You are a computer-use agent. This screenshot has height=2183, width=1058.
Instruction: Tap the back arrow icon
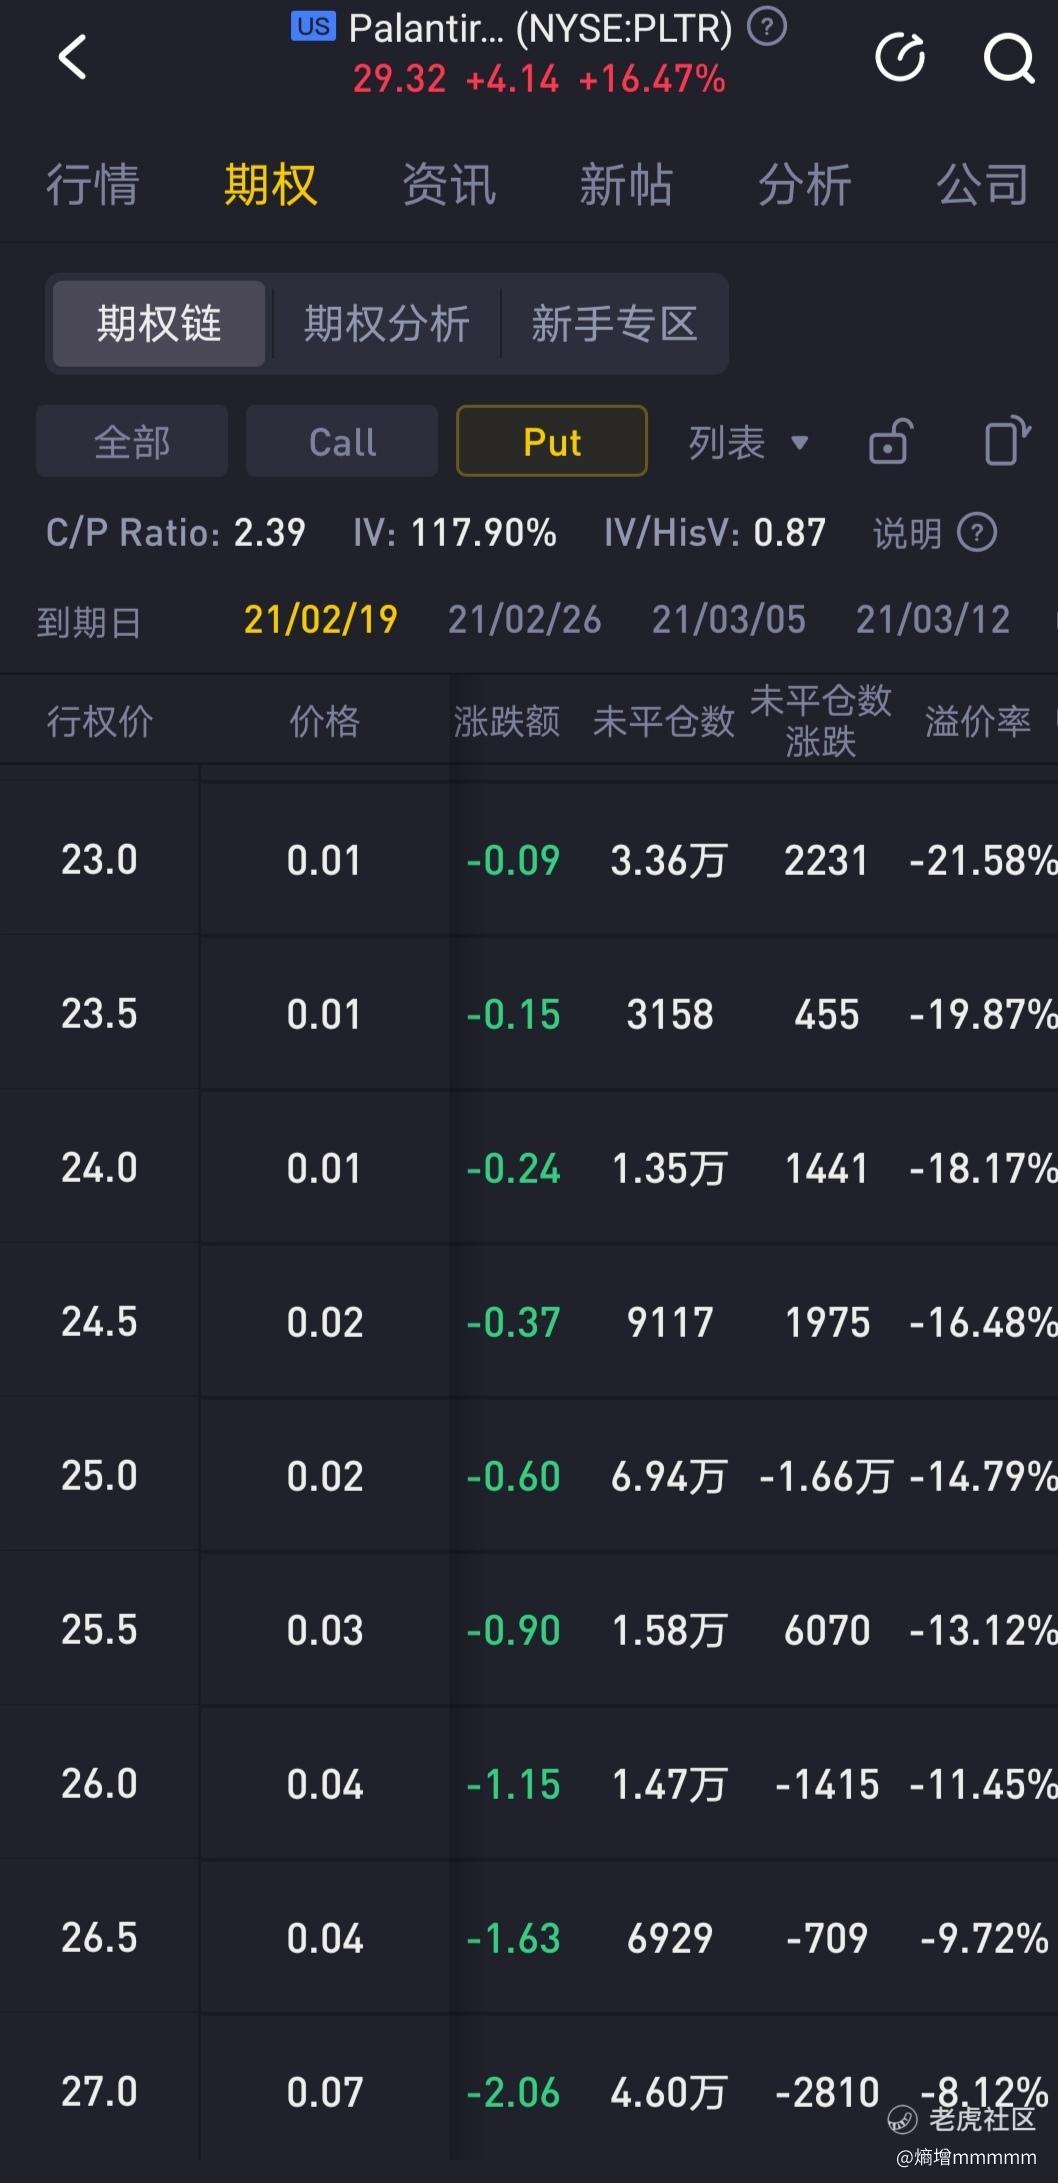pyautogui.click(x=72, y=57)
